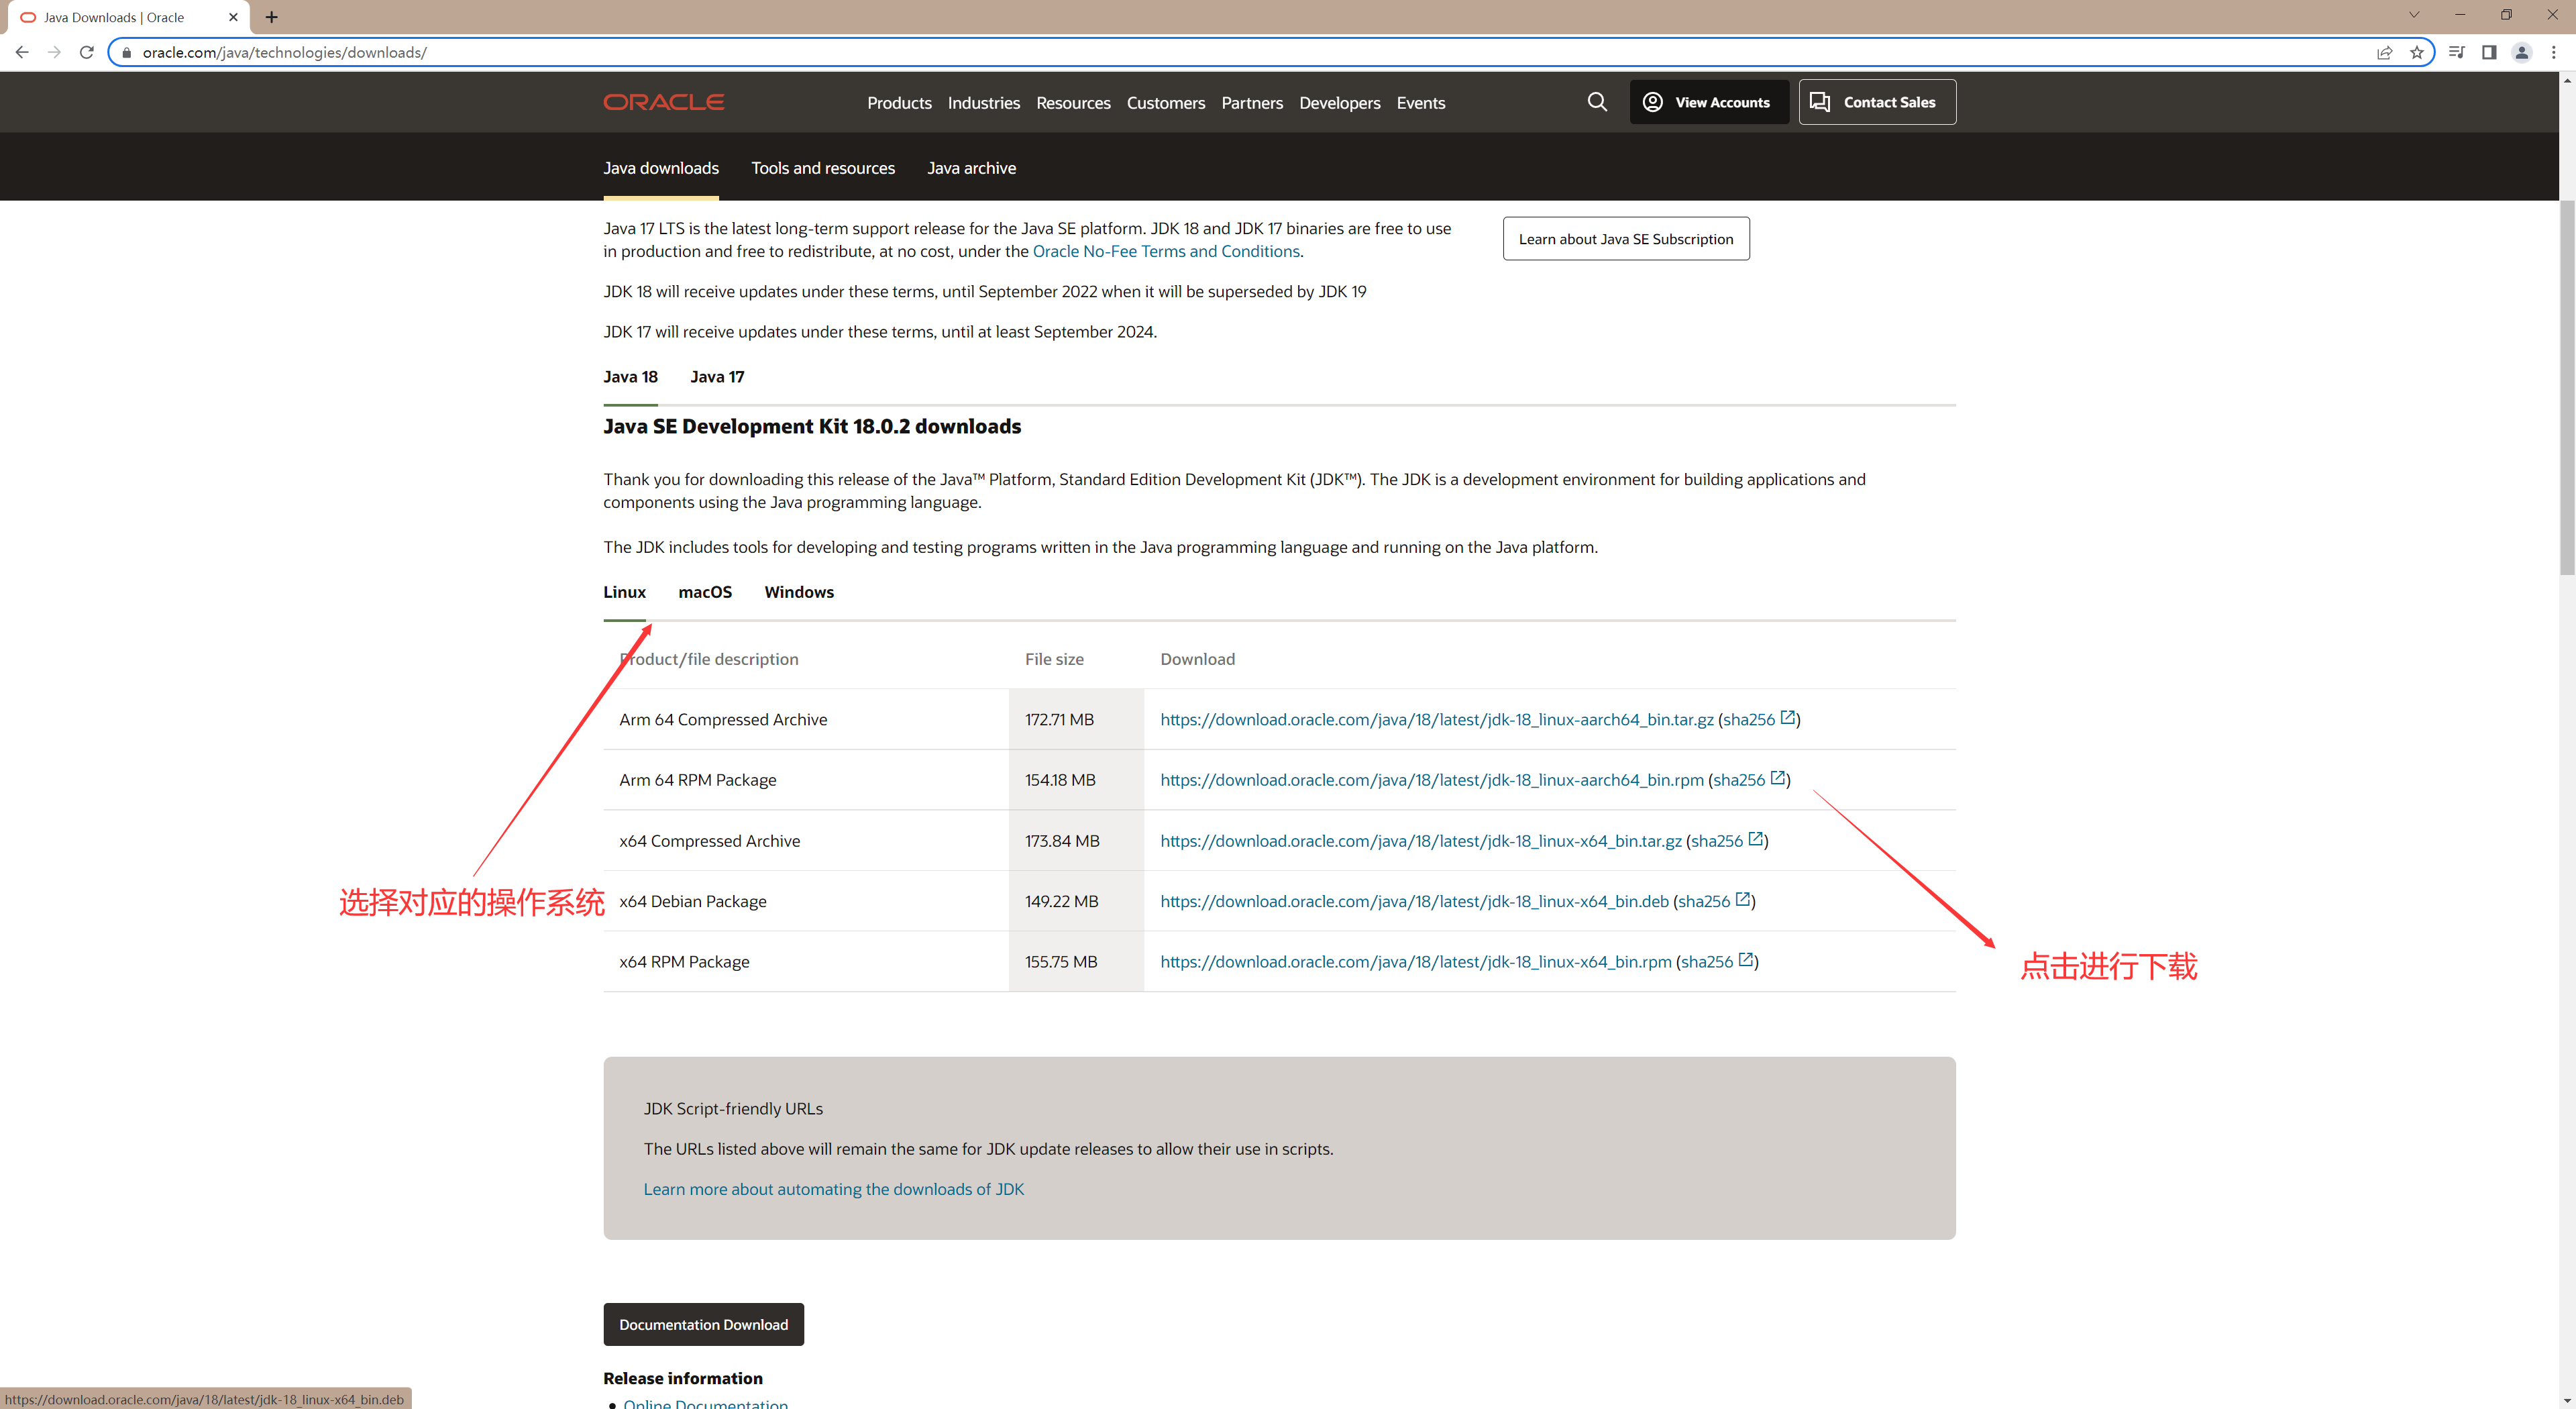Open Chrome three-dot menu

pyautogui.click(x=2553, y=52)
